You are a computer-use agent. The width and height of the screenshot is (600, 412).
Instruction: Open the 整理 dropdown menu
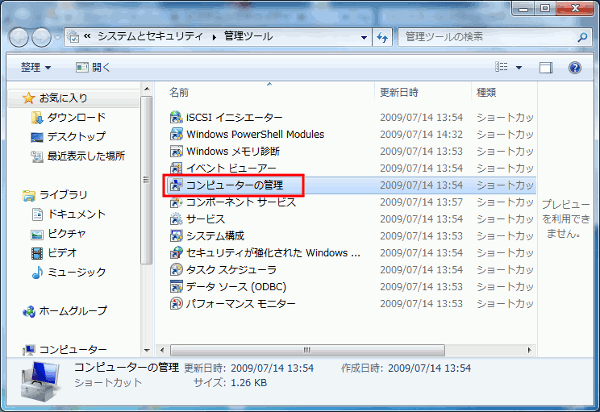point(37,68)
